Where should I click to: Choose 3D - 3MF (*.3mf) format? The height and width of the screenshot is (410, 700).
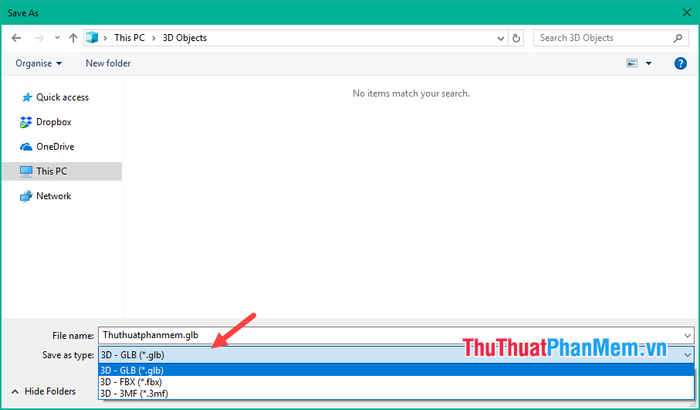(x=396, y=393)
